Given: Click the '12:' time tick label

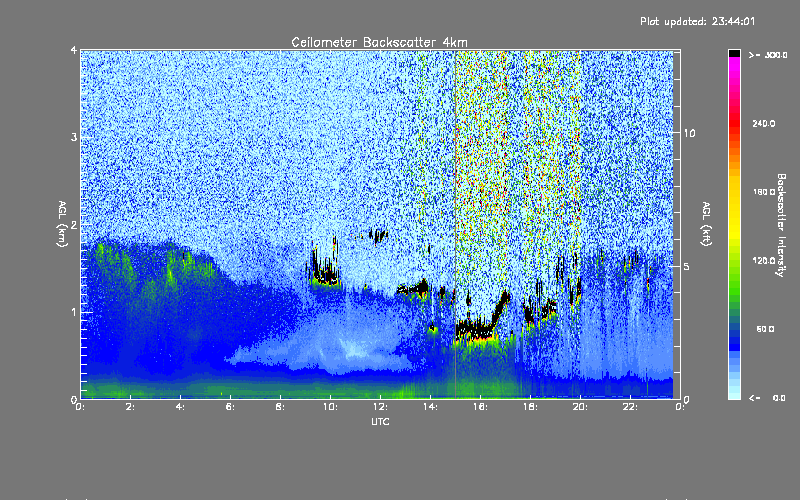Looking at the screenshot, I should tap(380, 407).
